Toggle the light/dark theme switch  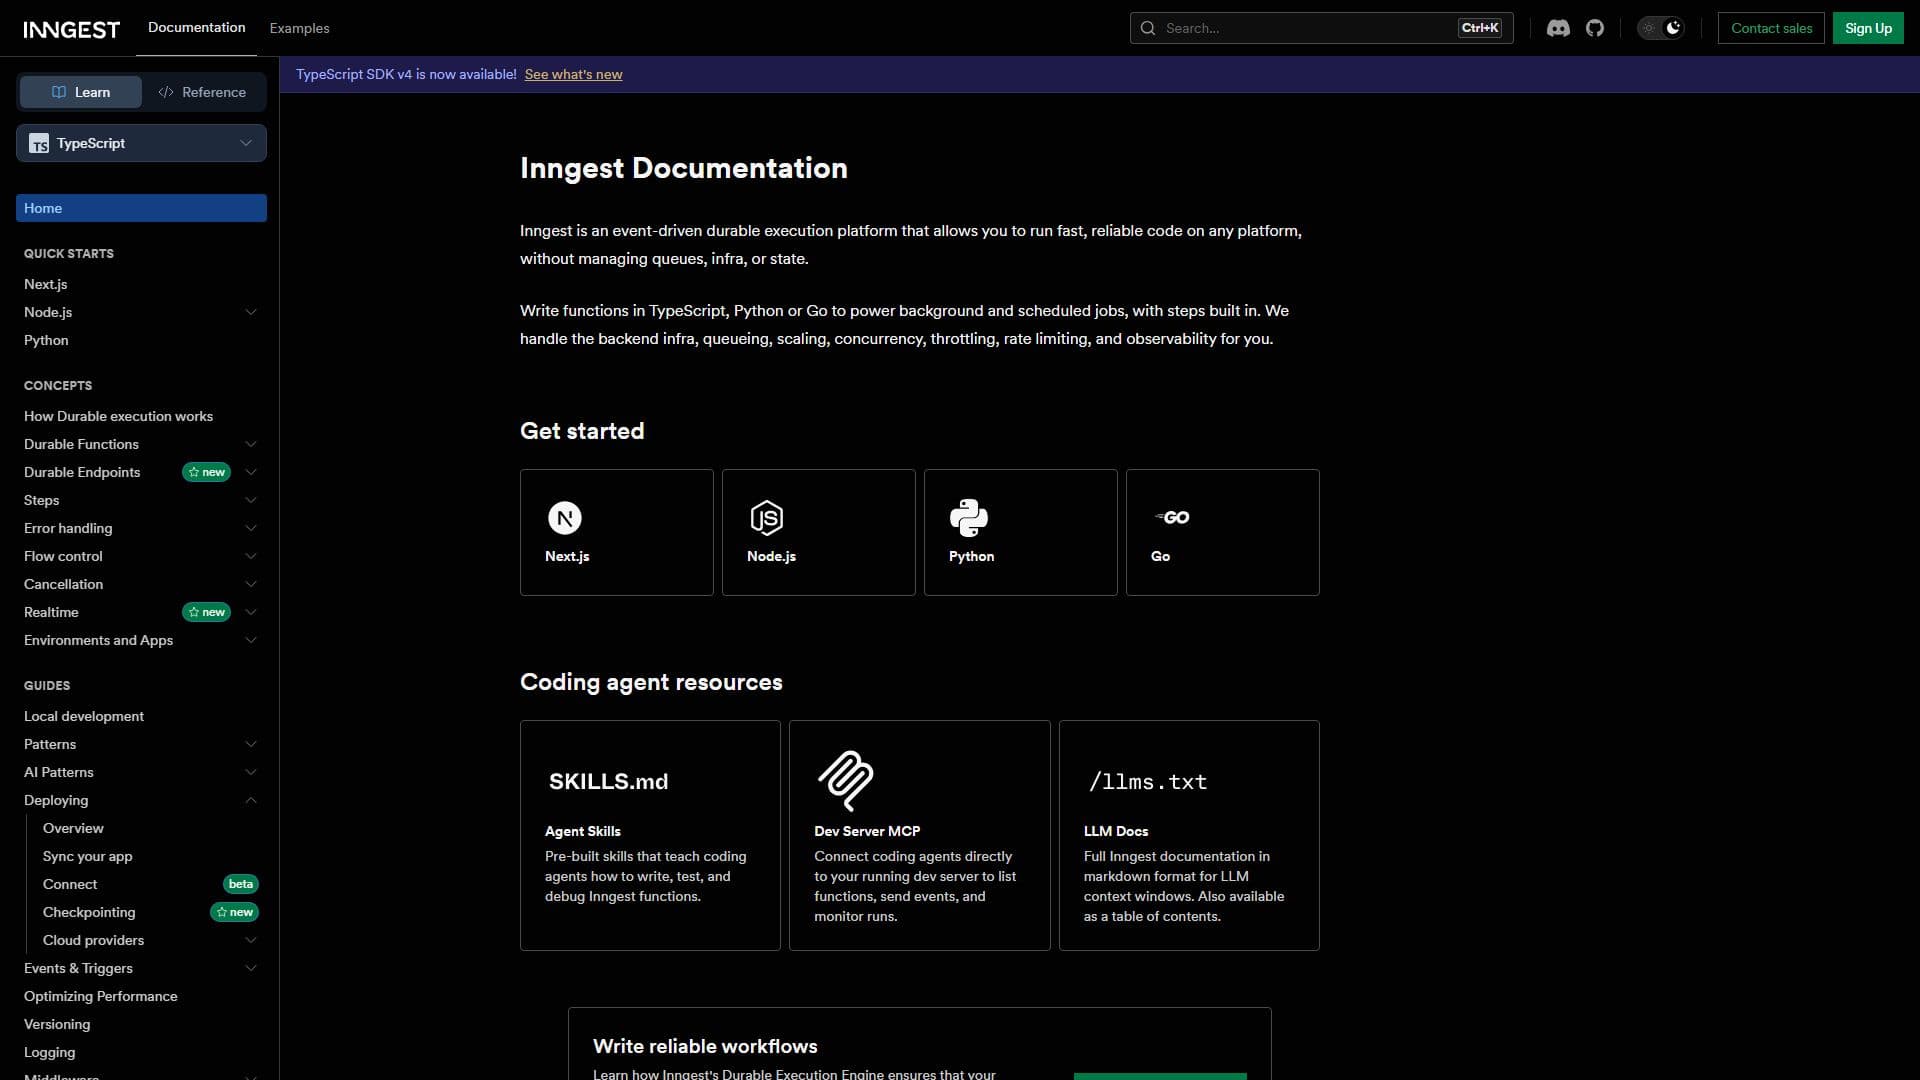[x=1661, y=28]
